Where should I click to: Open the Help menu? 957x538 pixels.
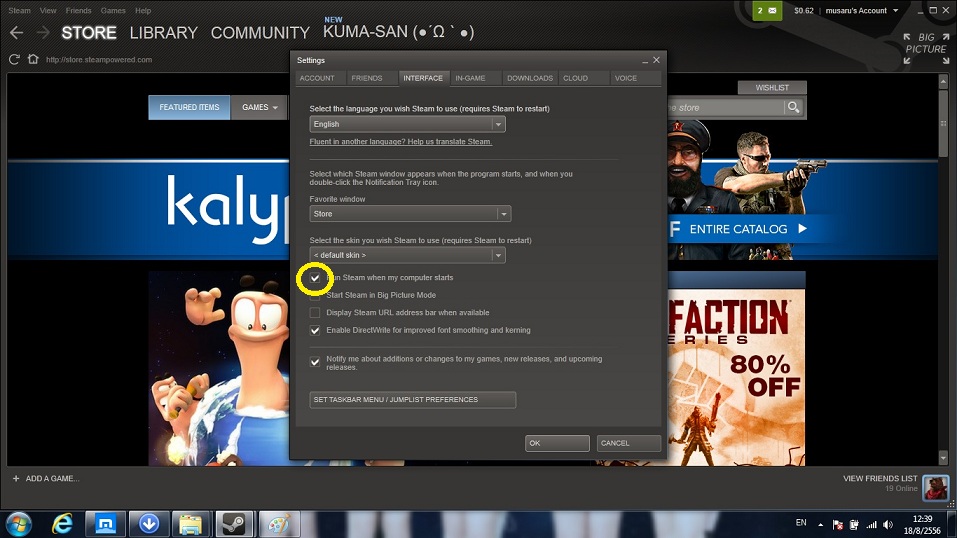(143, 10)
